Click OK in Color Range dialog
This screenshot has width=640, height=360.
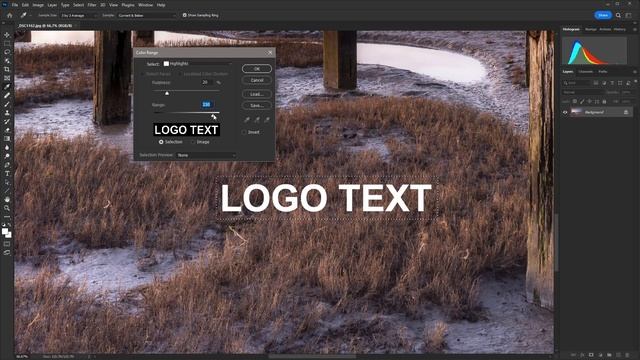[x=257, y=69]
